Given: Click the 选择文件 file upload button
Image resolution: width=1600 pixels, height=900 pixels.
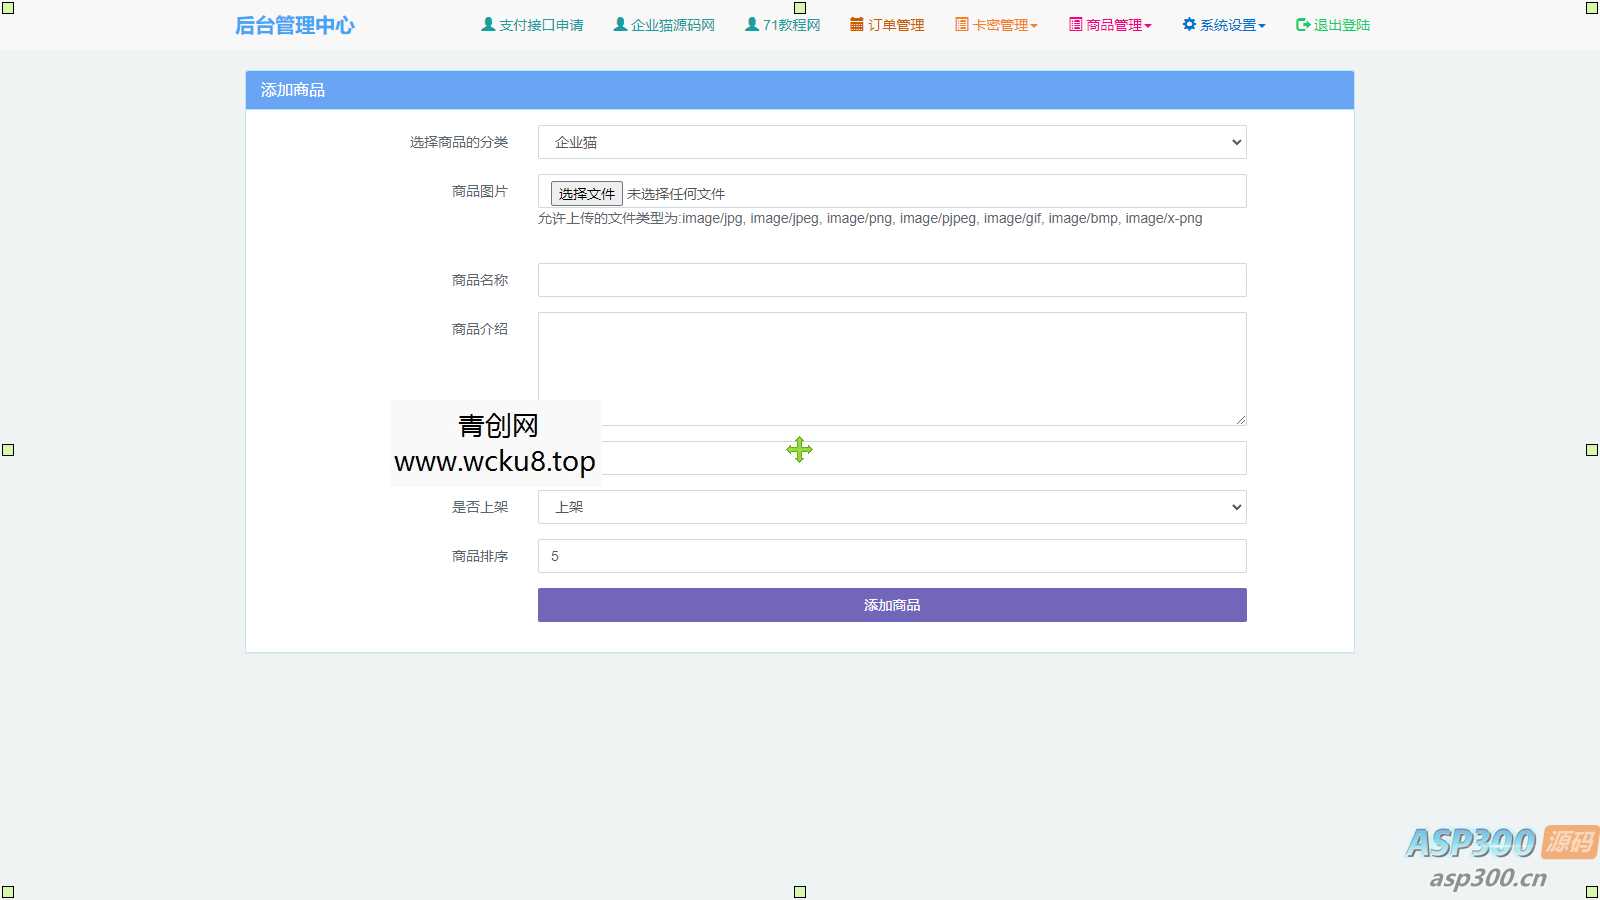Looking at the screenshot, I should 585,193.
